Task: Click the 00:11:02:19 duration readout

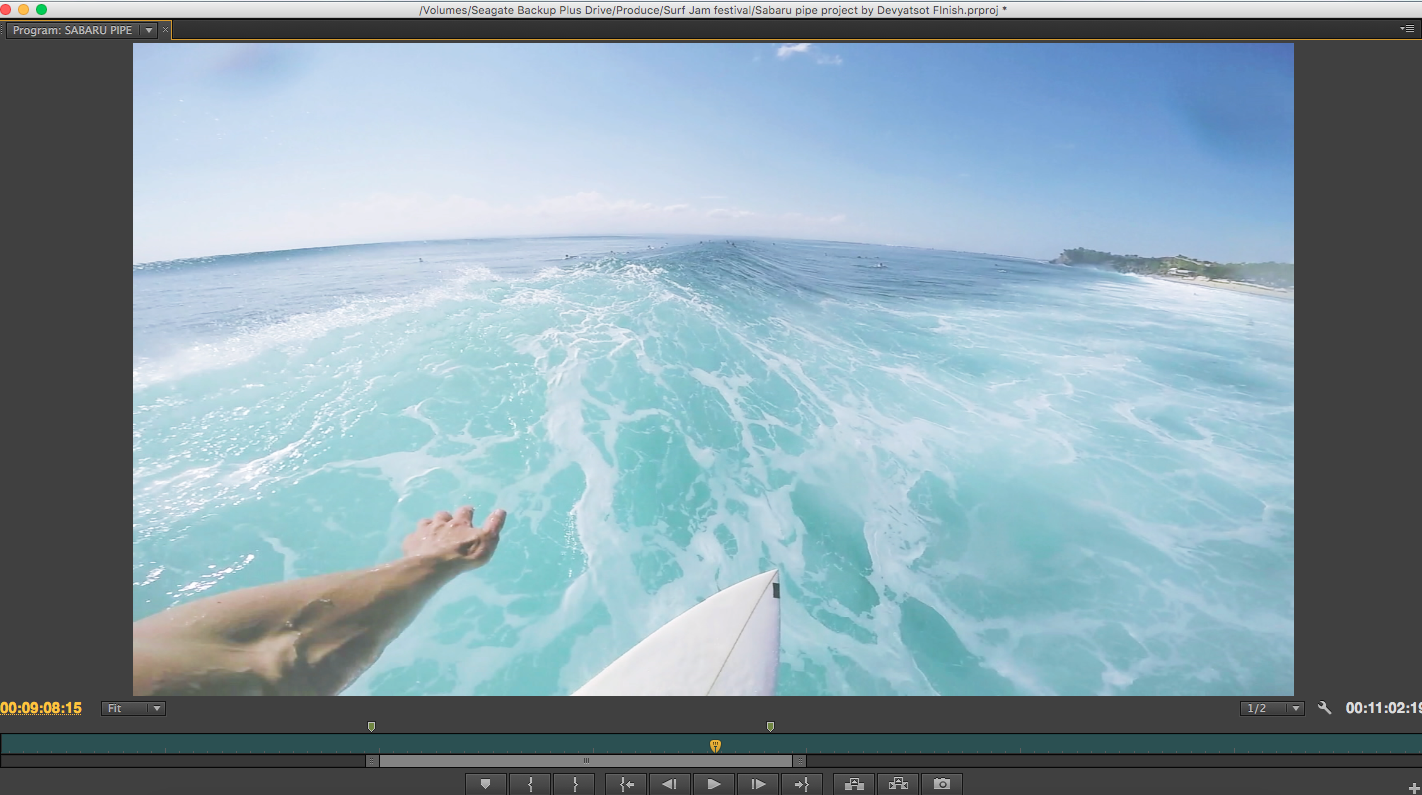Action: pos(1383,708)
